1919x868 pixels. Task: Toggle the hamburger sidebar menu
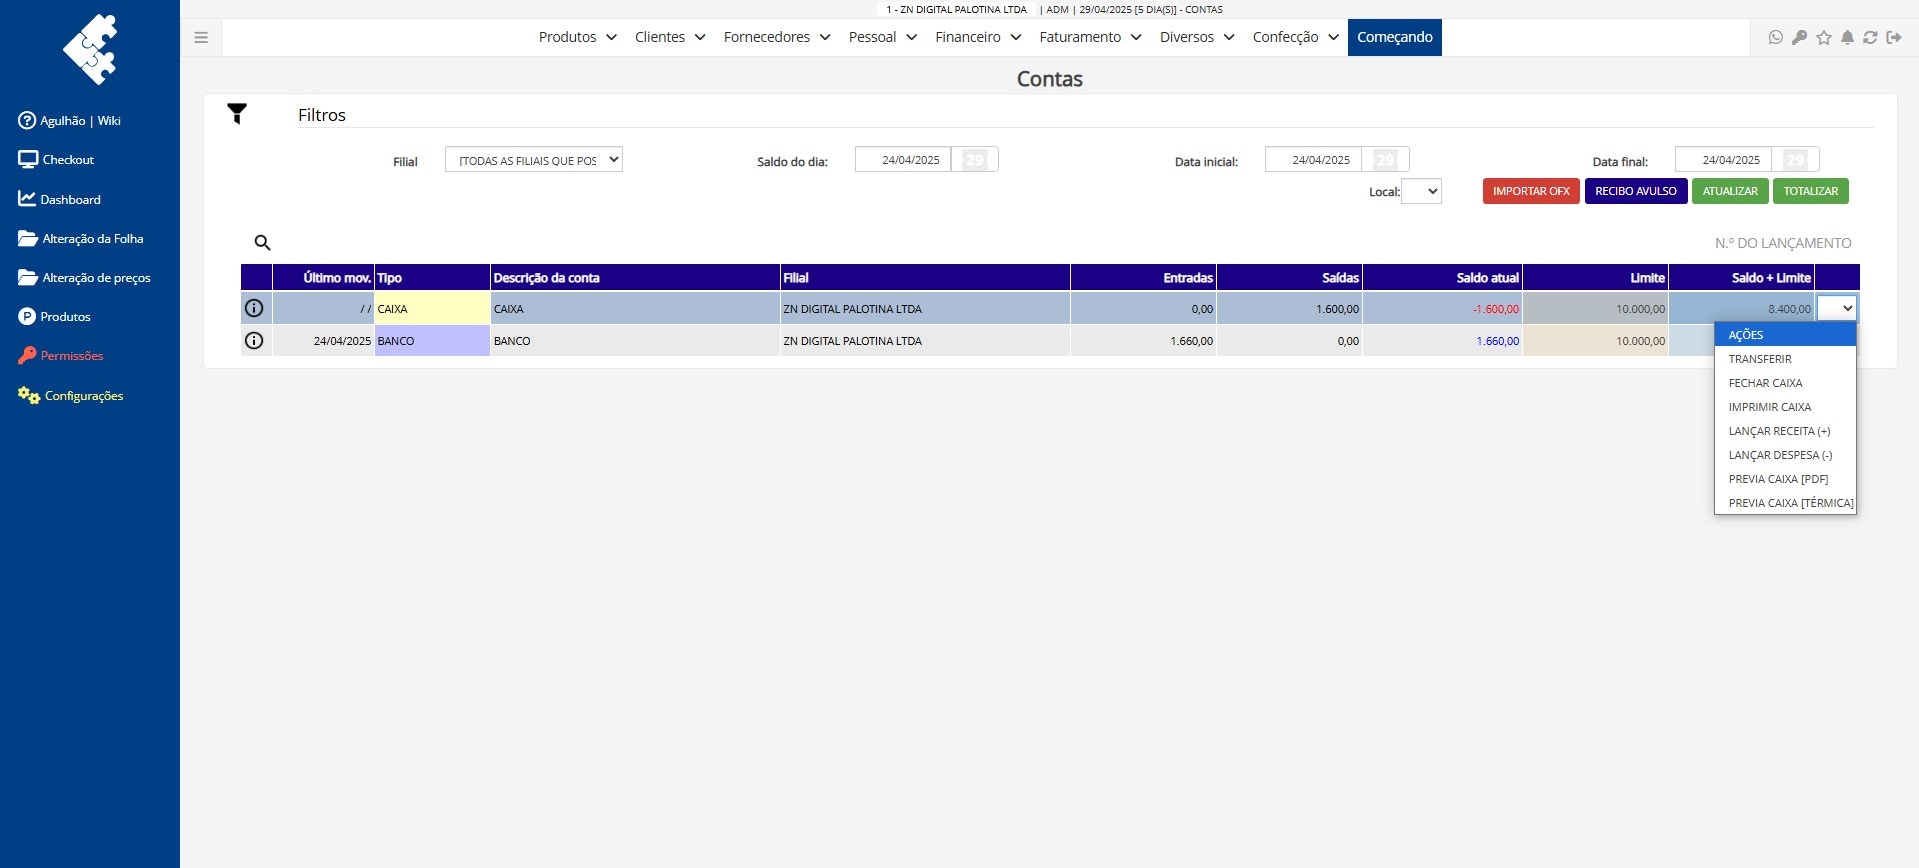(201, 38)
